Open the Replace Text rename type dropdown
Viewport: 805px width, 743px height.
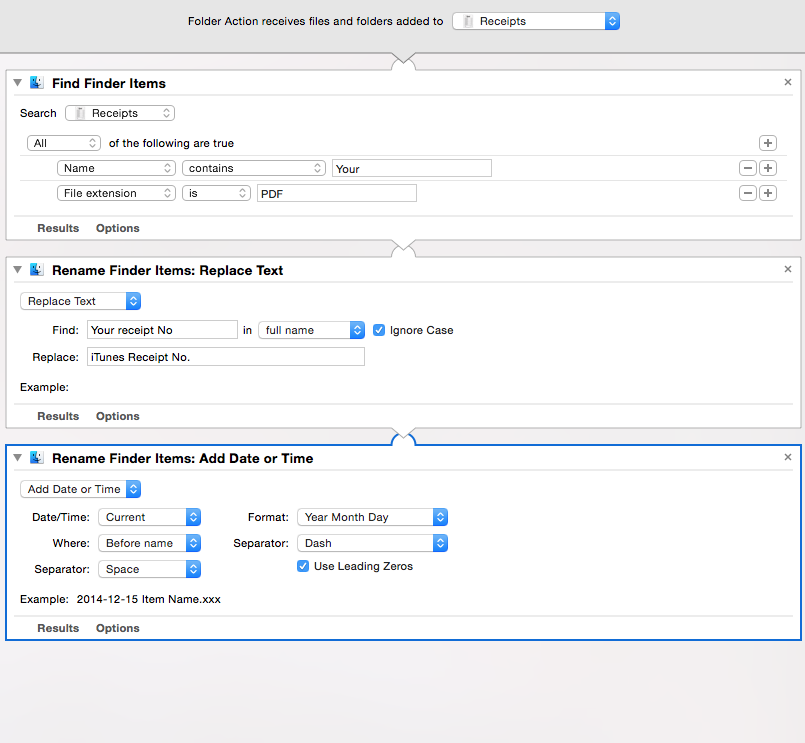(x=81, y=301)
